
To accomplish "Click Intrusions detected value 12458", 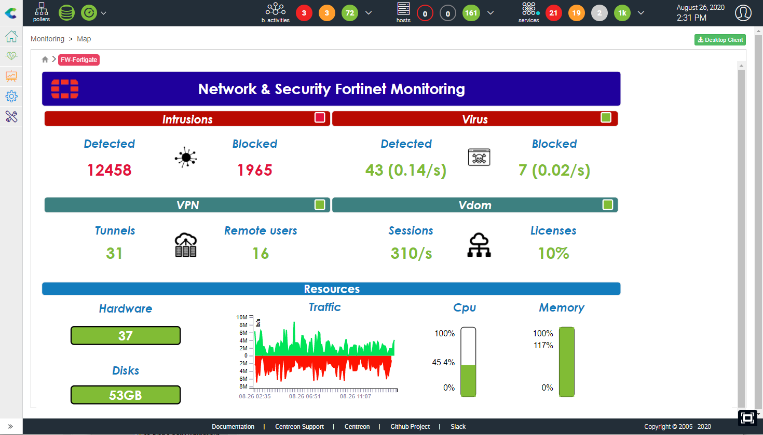I will [109, 170].
